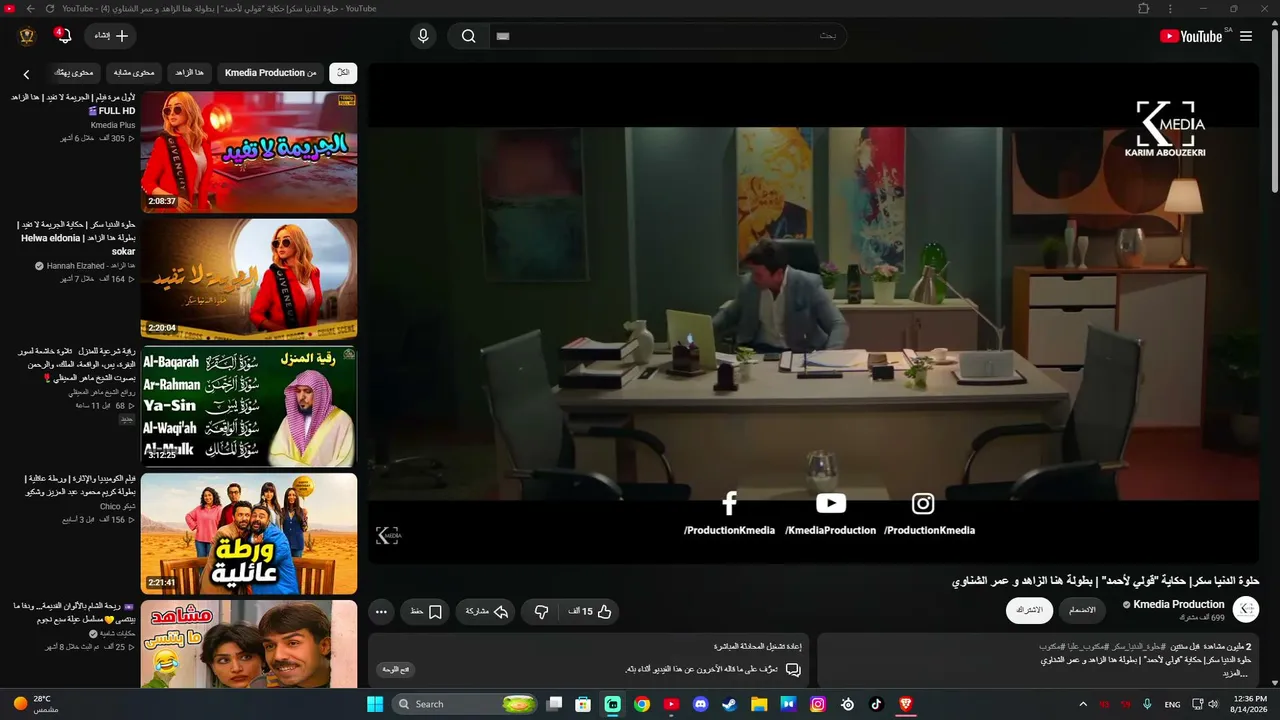This screenshot has width=1280, height=720.
Task: Open the notifications bell
Action: pos(64,36)
